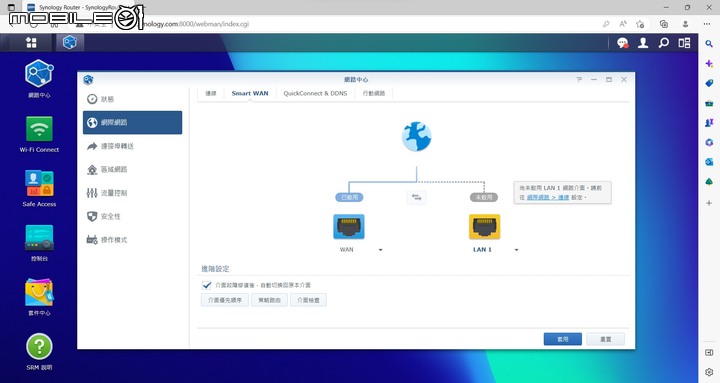
Task: Click the 重置 reset button
Action: [606, 339]
